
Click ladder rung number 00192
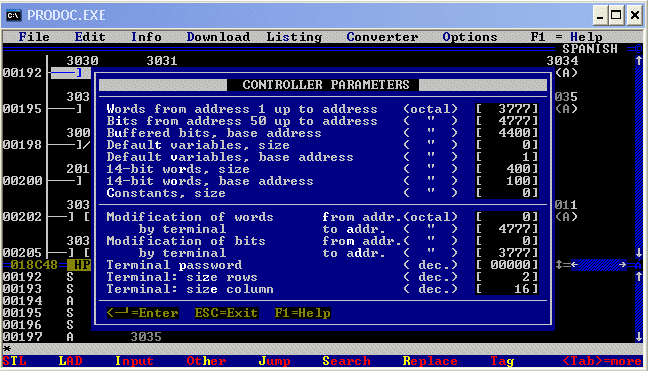[22, 73]
